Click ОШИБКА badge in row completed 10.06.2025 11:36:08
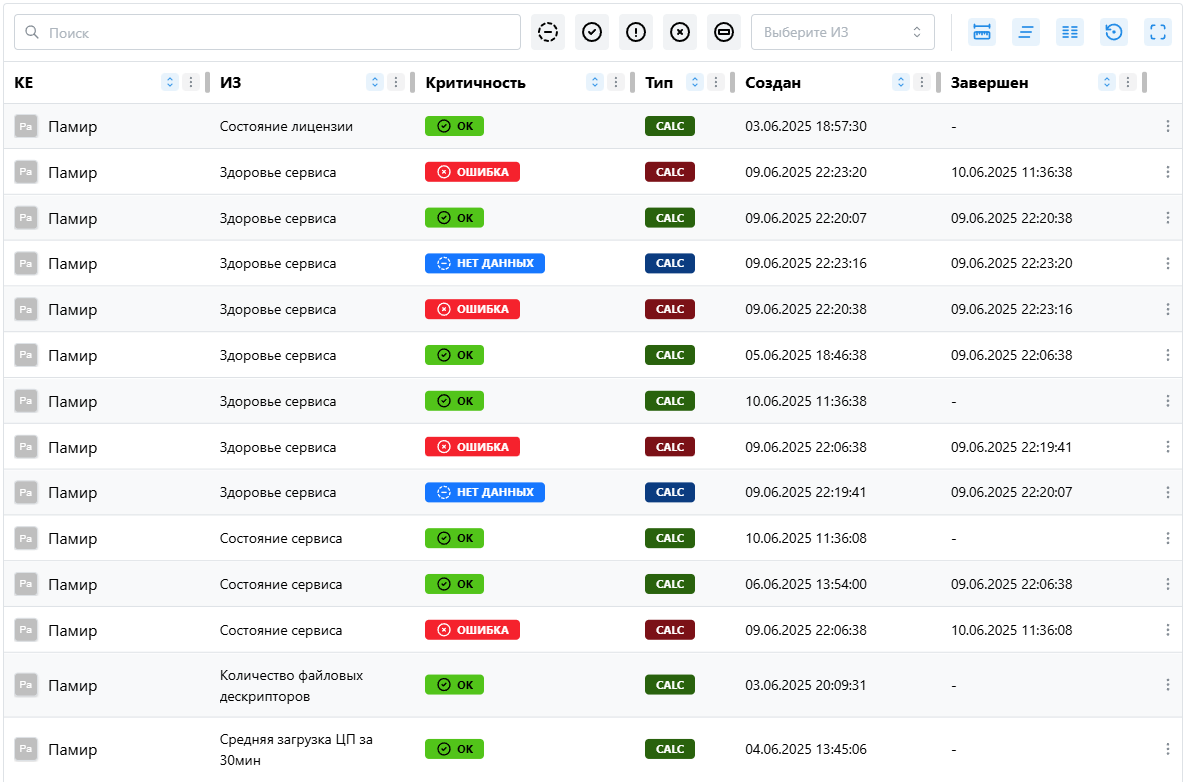 click(472, 630)
